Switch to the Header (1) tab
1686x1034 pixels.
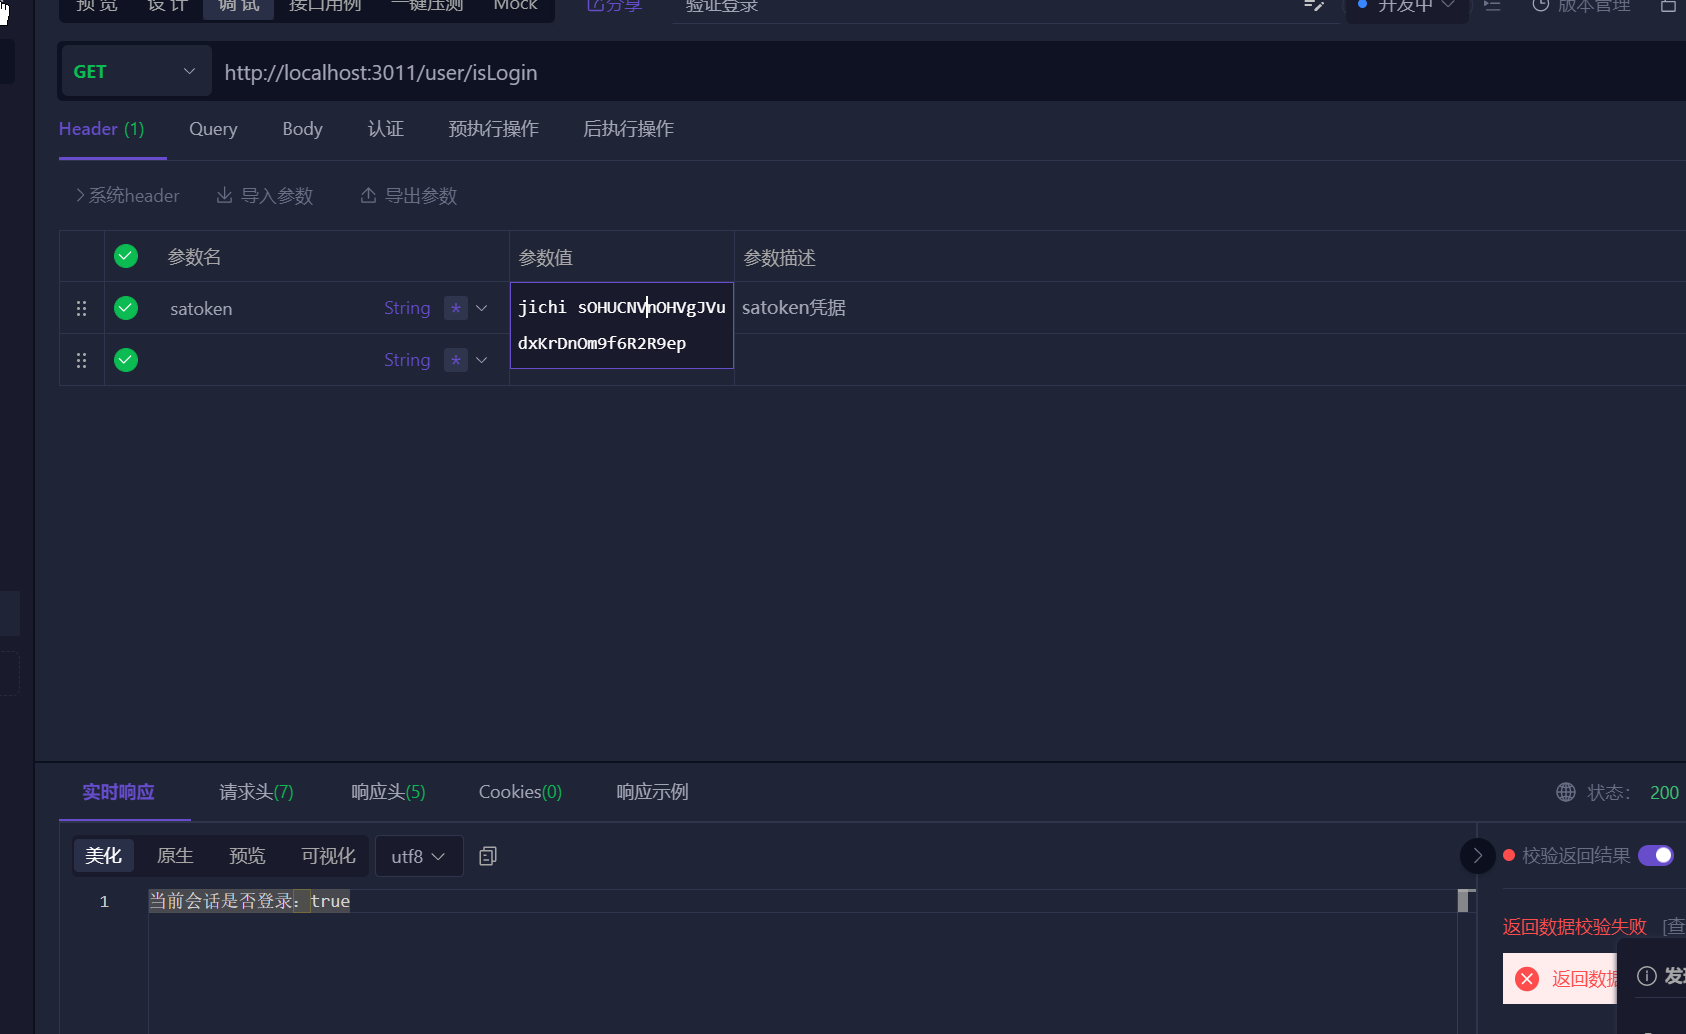click(102, 129)
